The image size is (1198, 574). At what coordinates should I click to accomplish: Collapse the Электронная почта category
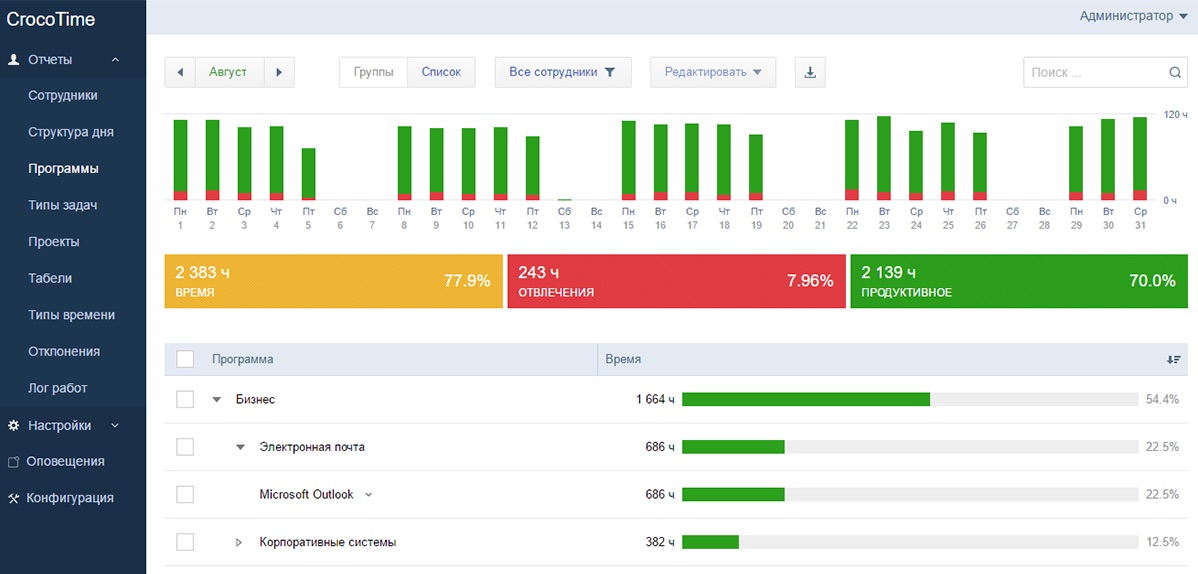pos(240,447)
